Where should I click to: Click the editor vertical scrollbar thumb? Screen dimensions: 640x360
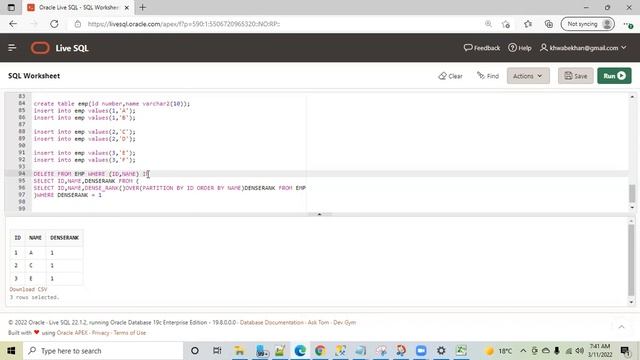(632, 193)
